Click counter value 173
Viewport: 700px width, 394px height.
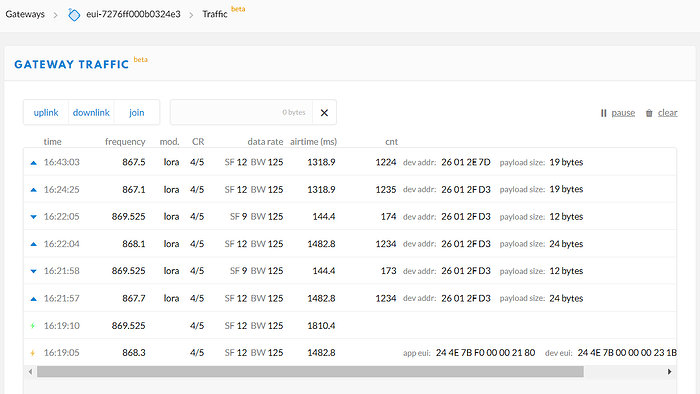click(x=388, y=271)
